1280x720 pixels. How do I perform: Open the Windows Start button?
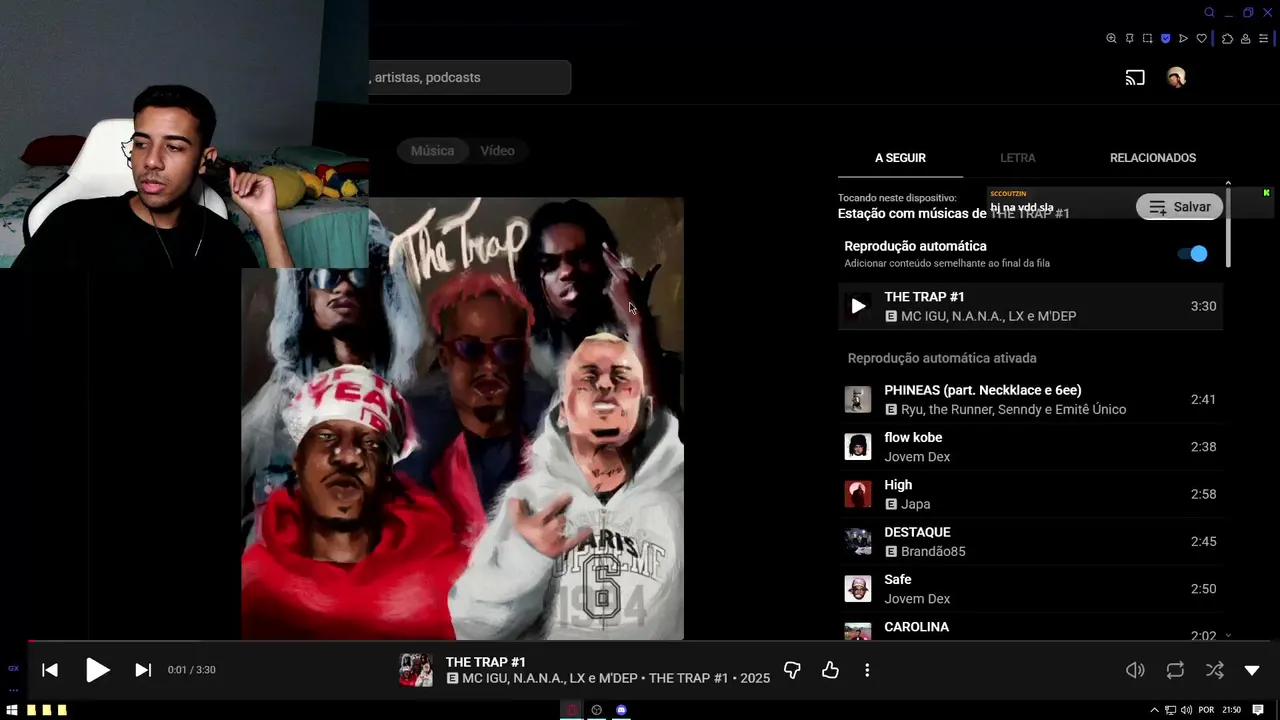pos(12,710)
